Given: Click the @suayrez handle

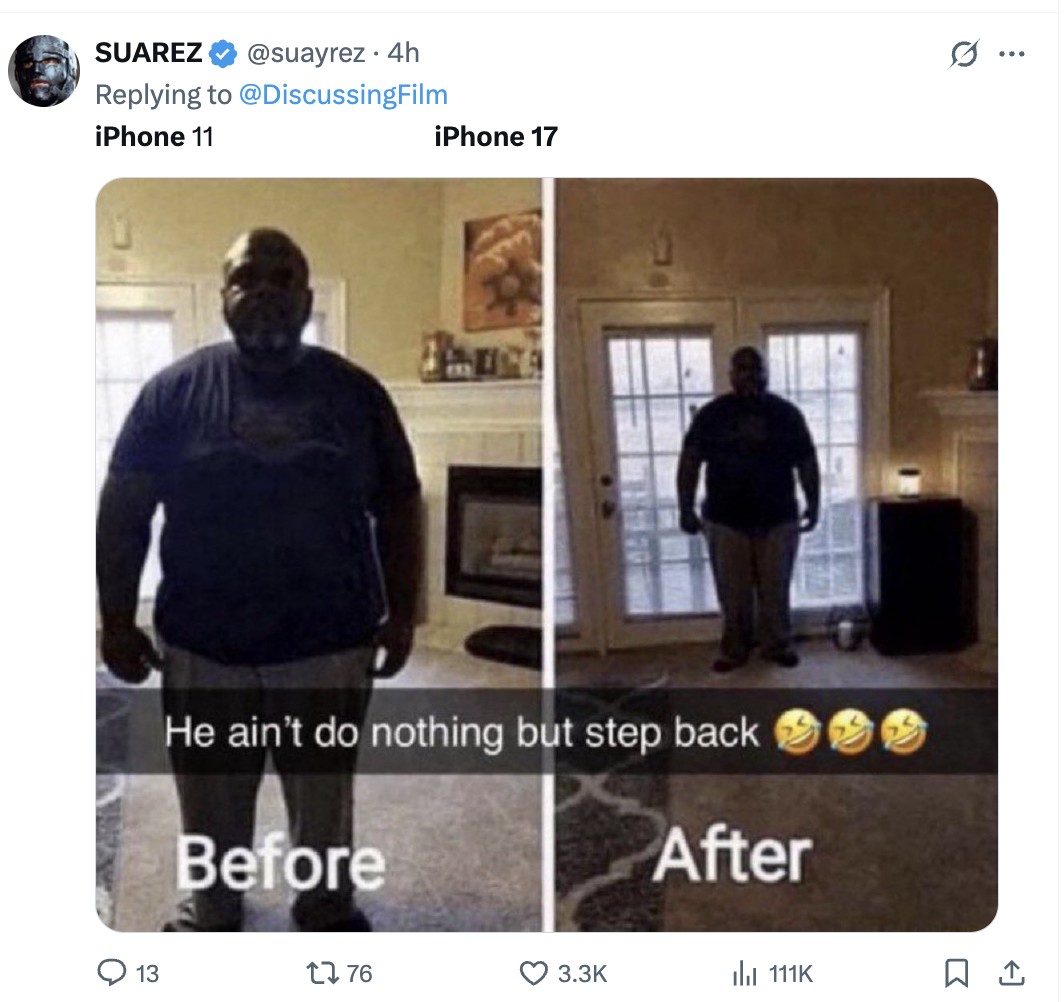Looking at the screenshot, I should click(x=306, y=53).
